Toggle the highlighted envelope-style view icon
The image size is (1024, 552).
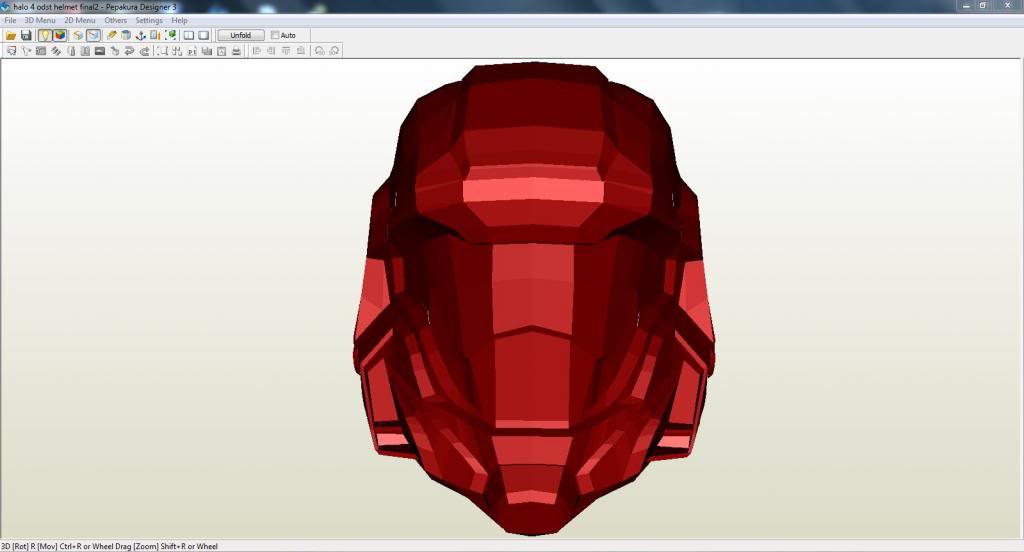click(93, 35)
